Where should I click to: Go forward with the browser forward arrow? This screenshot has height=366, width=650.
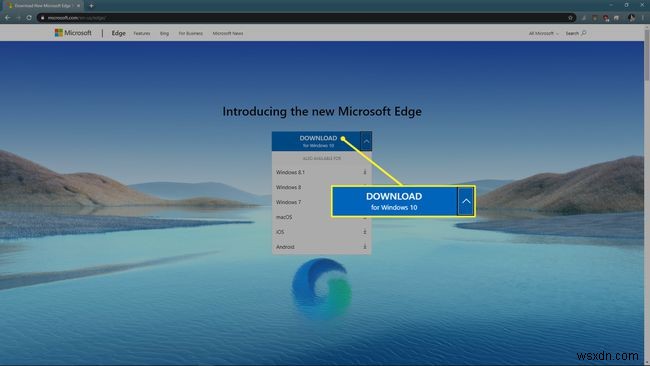(x=18, y=18)
